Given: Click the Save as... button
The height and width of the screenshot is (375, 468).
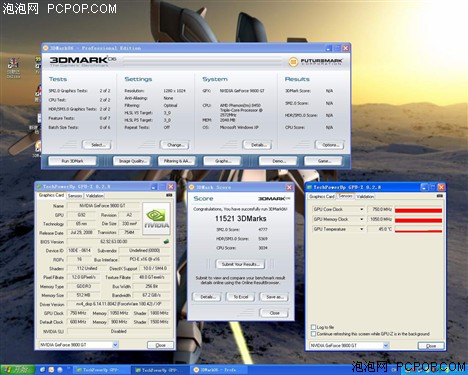Looking at the screenshot, I should pos(274,297).
